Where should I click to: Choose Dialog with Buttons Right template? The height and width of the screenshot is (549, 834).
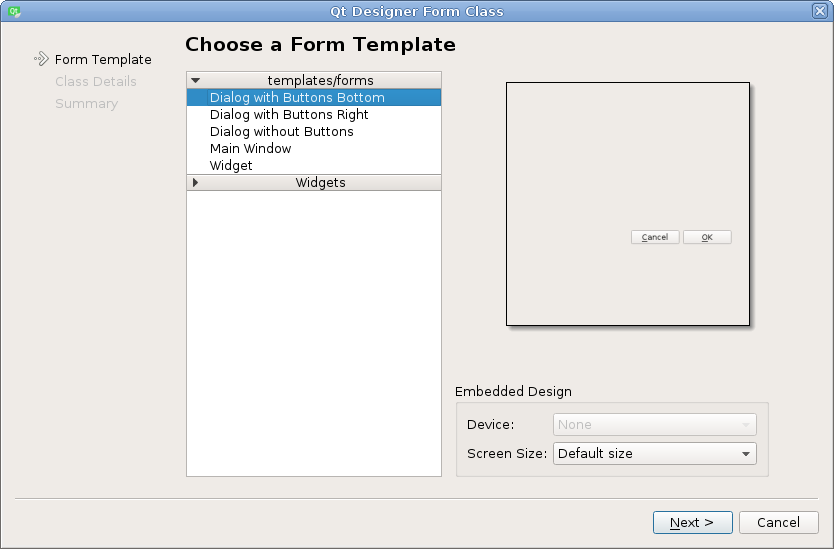tap(289, 115)
